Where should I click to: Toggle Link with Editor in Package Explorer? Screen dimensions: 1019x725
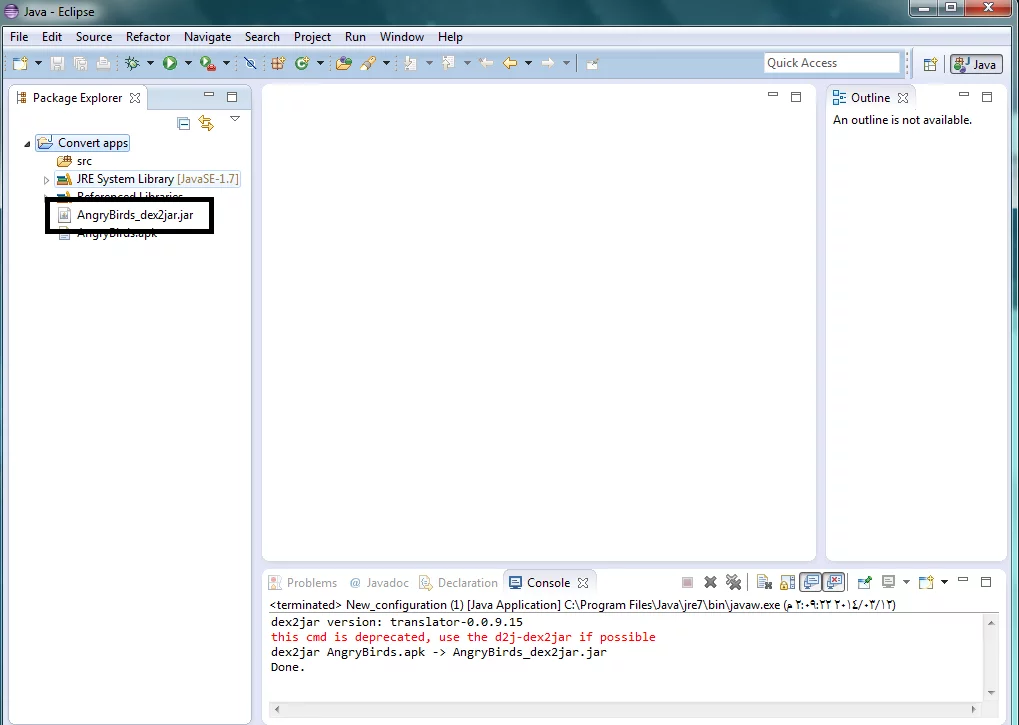point(206,123)
